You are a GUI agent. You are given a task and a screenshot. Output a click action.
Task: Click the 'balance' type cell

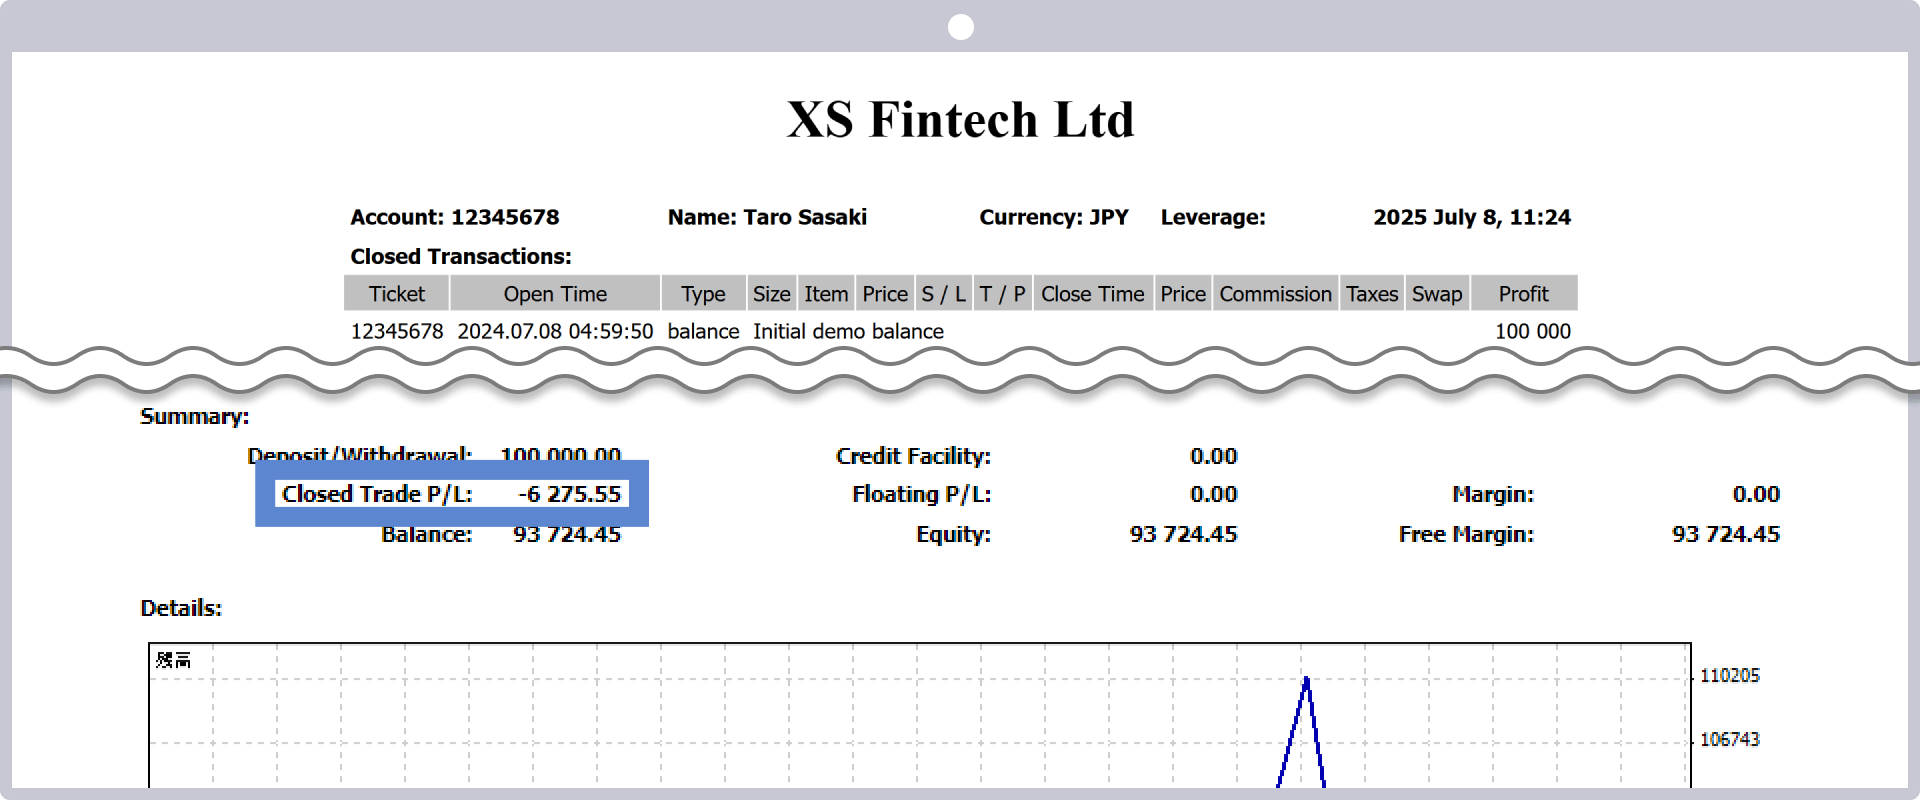(x=703, y=331)
